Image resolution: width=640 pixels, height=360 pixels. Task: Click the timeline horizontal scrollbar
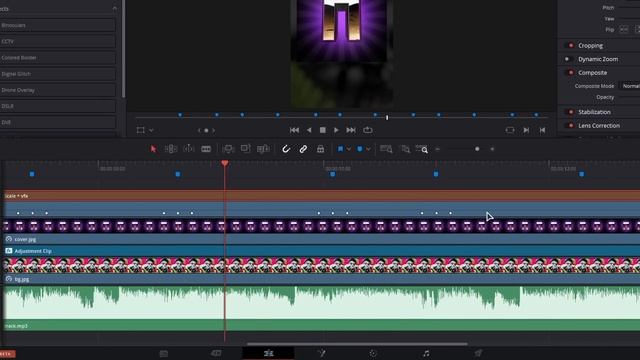click(x=357, y=344)
